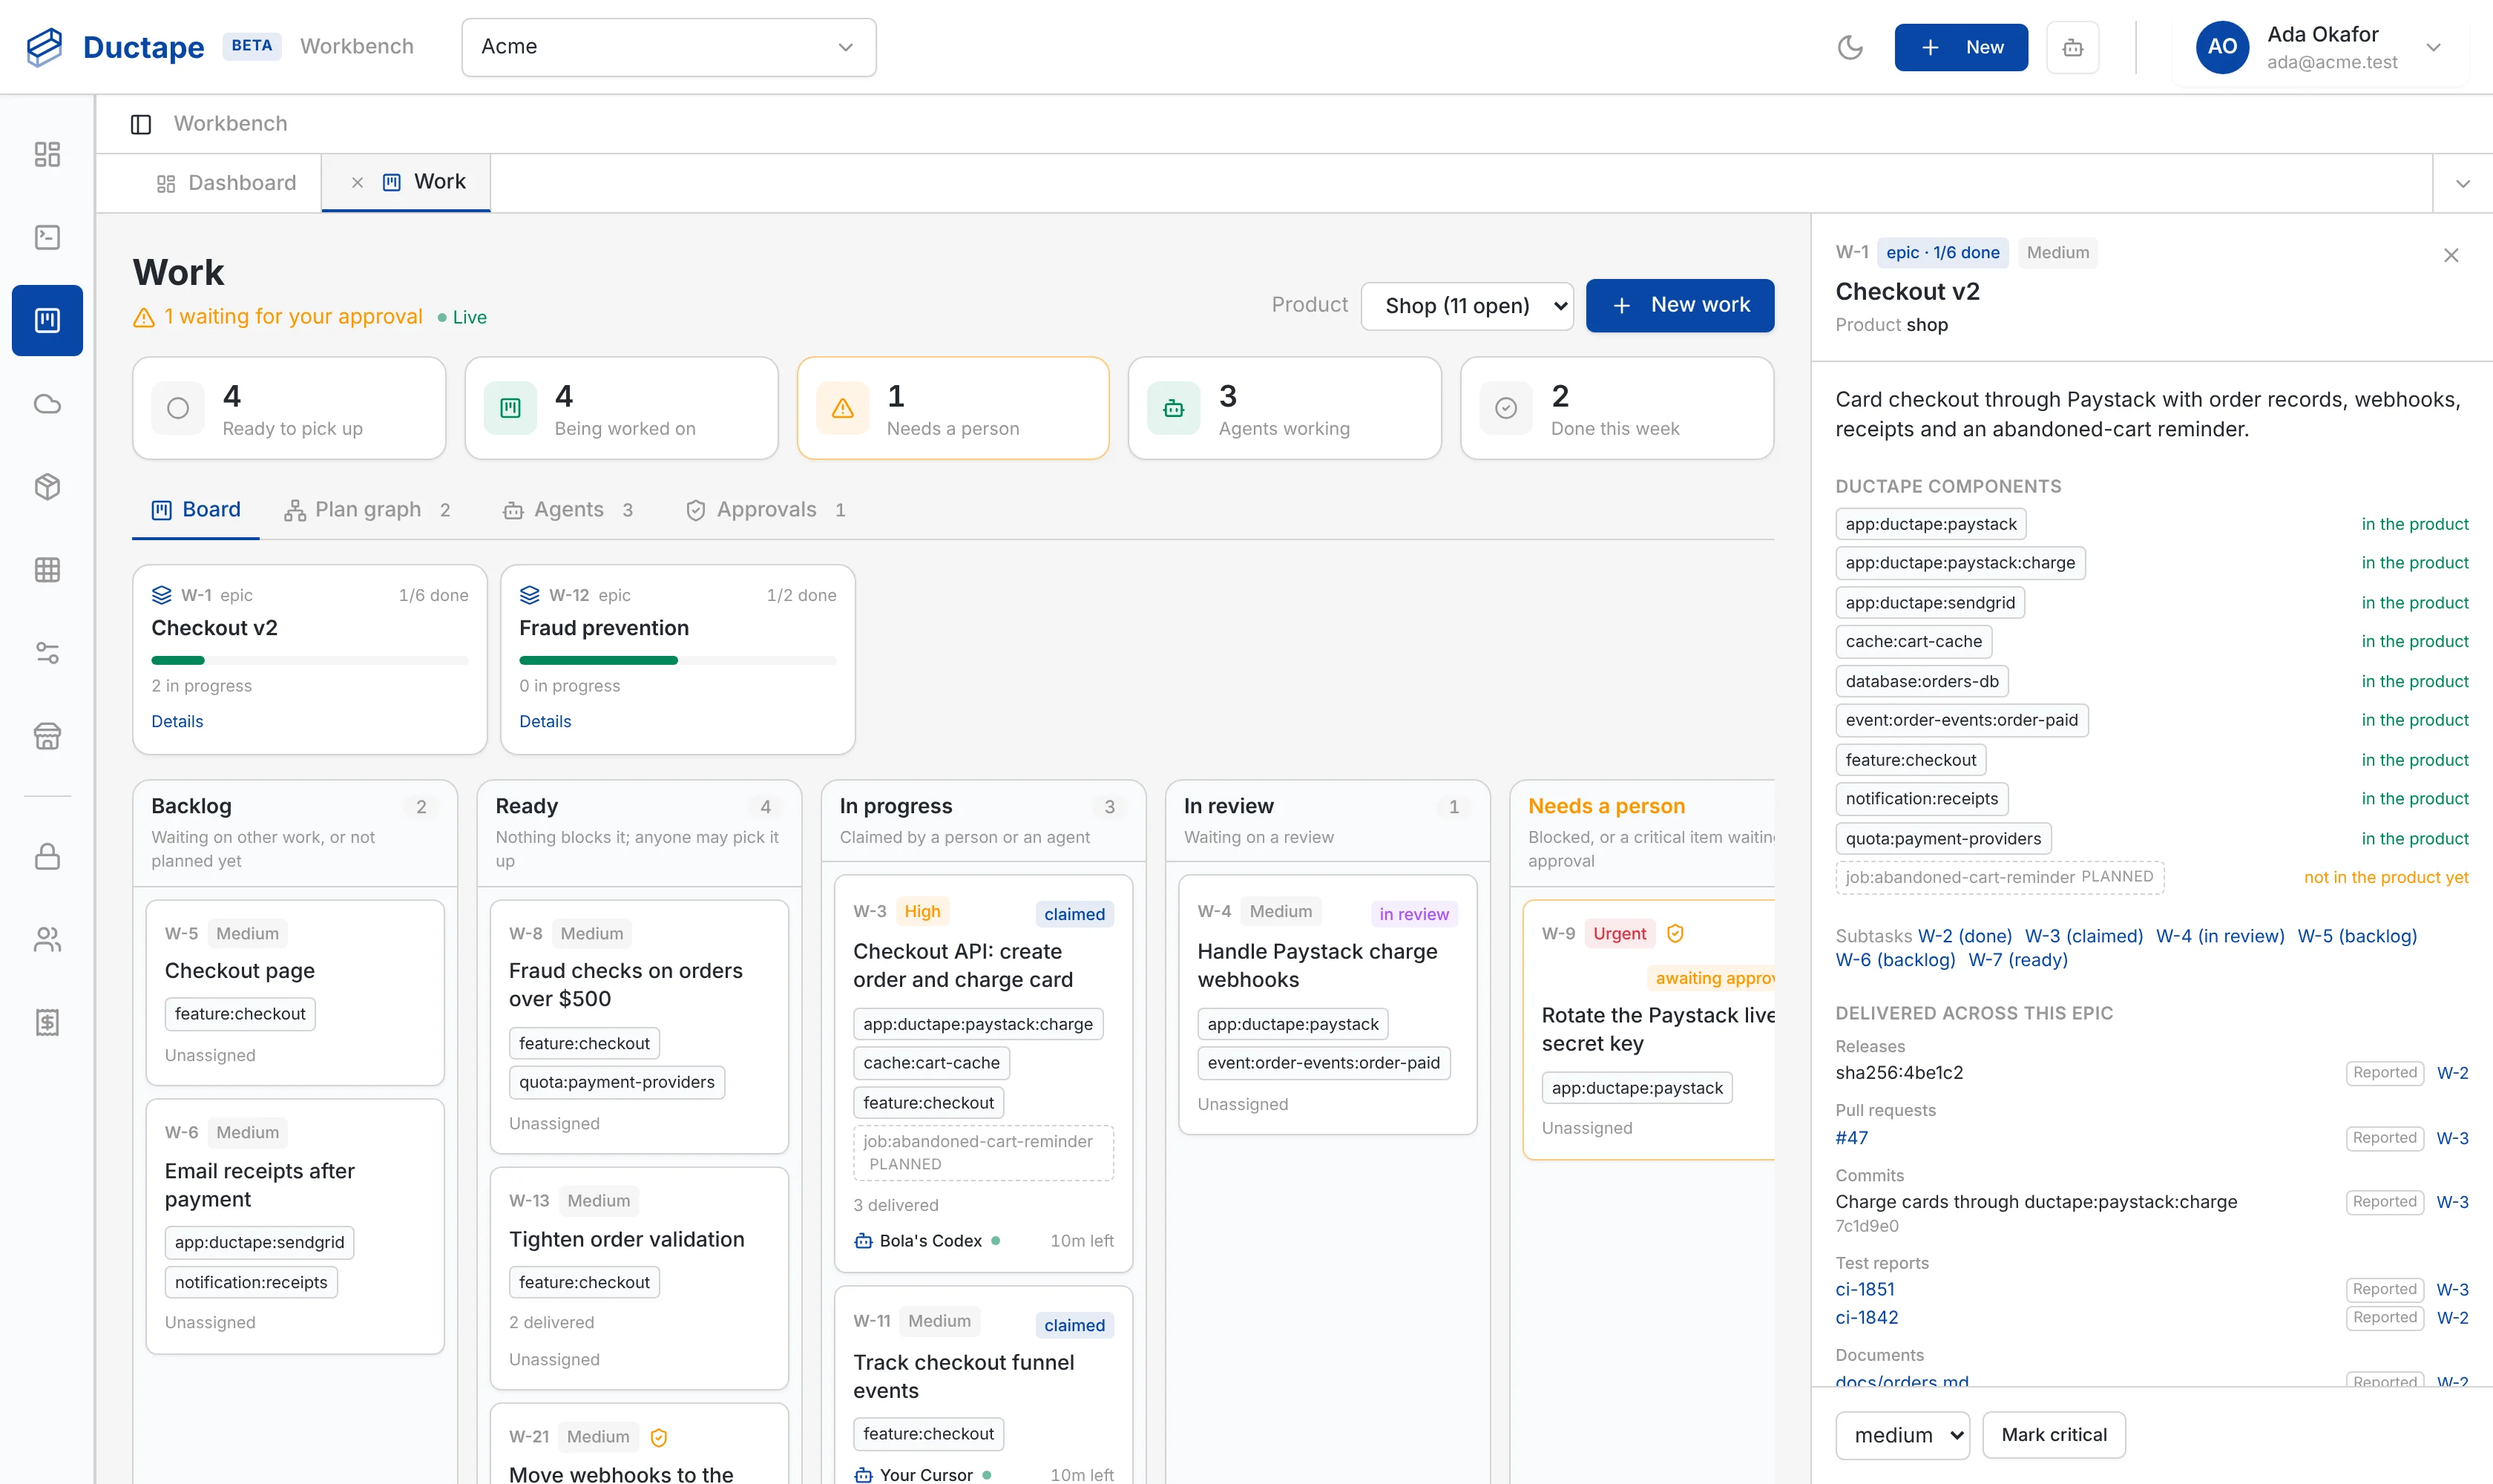Open Details link on Fraud prevention epic
This screenshot has height=1484, width=2493.
(545, 722)
